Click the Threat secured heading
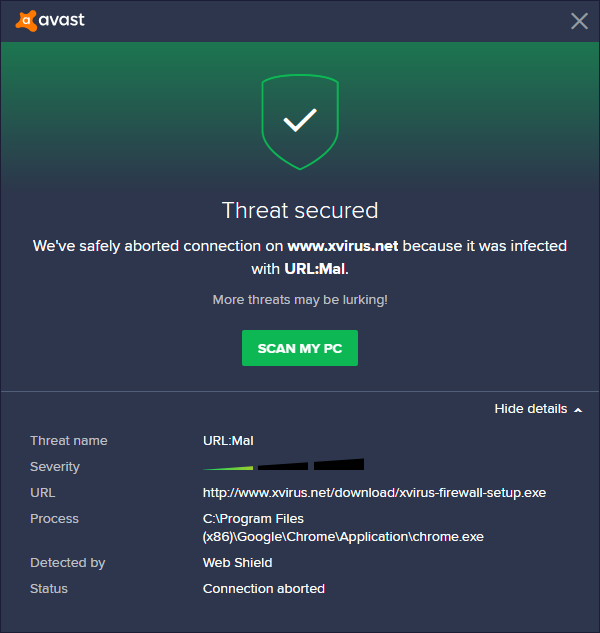Image resolution: width=600 pixels, height=633 pixels. pos(299,210)
